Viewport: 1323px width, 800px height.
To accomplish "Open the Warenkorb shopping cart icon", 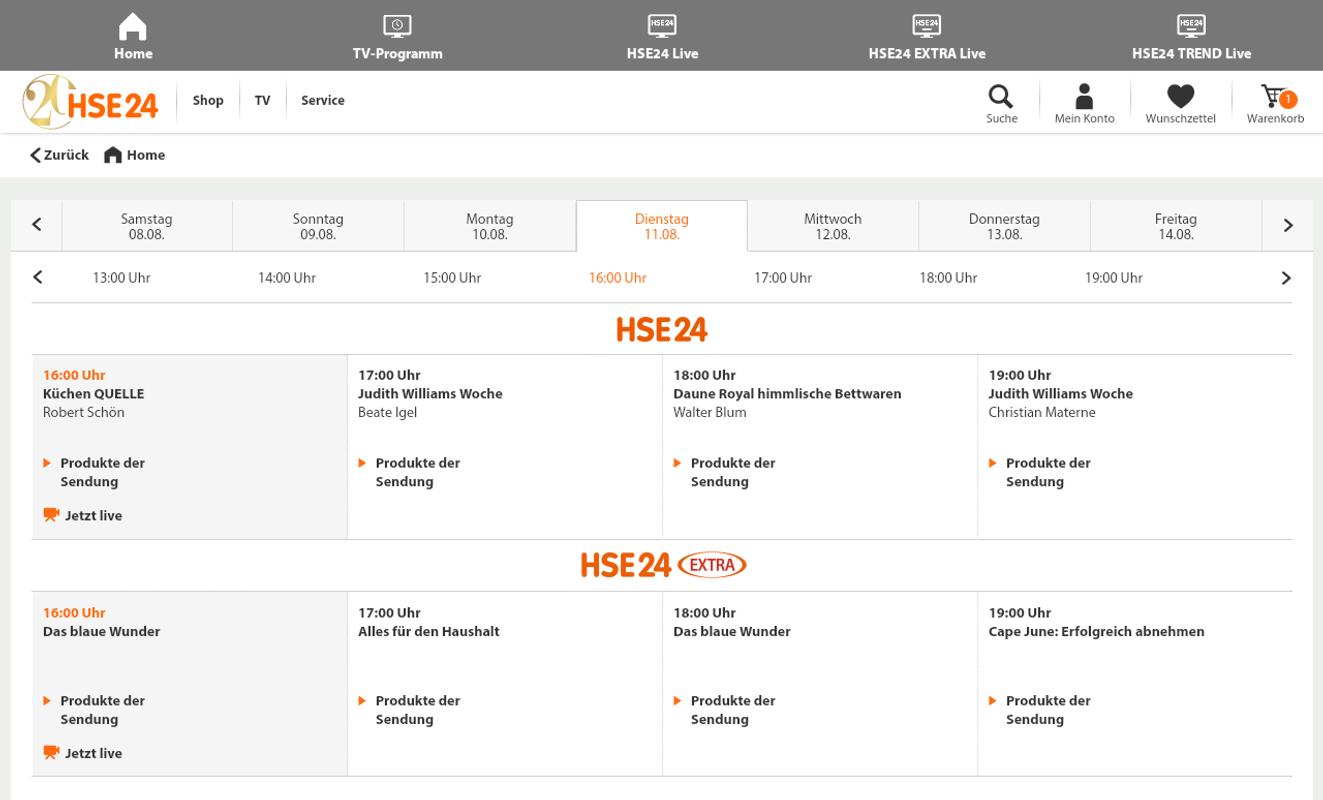I will [x=1272, y=96].
